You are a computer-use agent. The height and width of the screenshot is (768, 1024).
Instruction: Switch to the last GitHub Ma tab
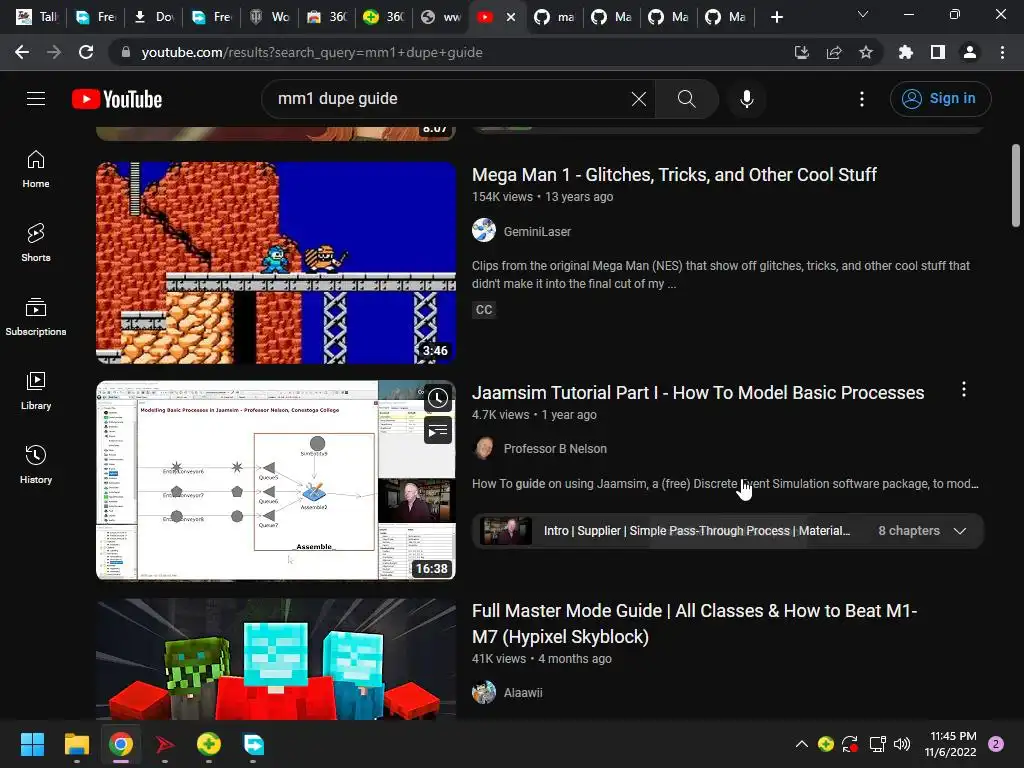point(726,17)
